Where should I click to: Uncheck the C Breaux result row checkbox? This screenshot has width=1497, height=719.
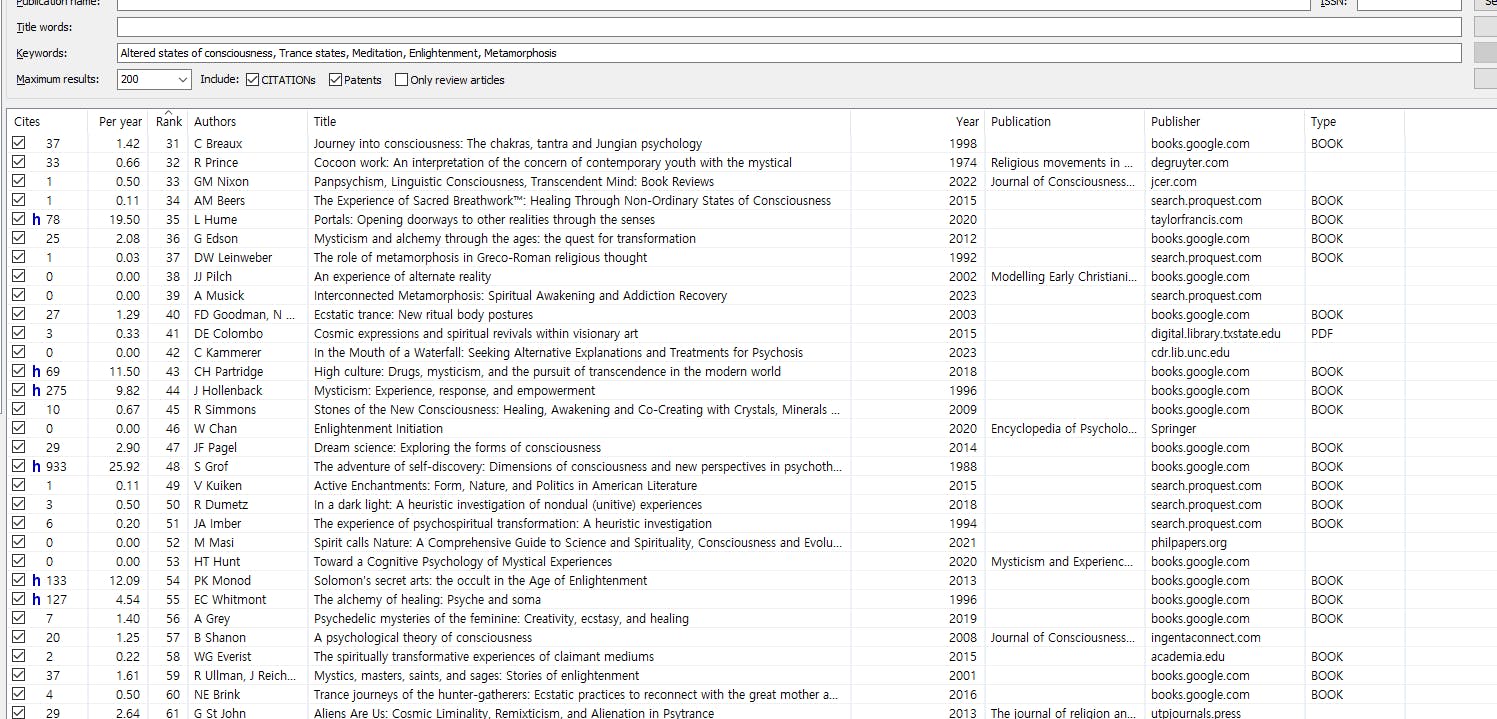coord(18,144)
